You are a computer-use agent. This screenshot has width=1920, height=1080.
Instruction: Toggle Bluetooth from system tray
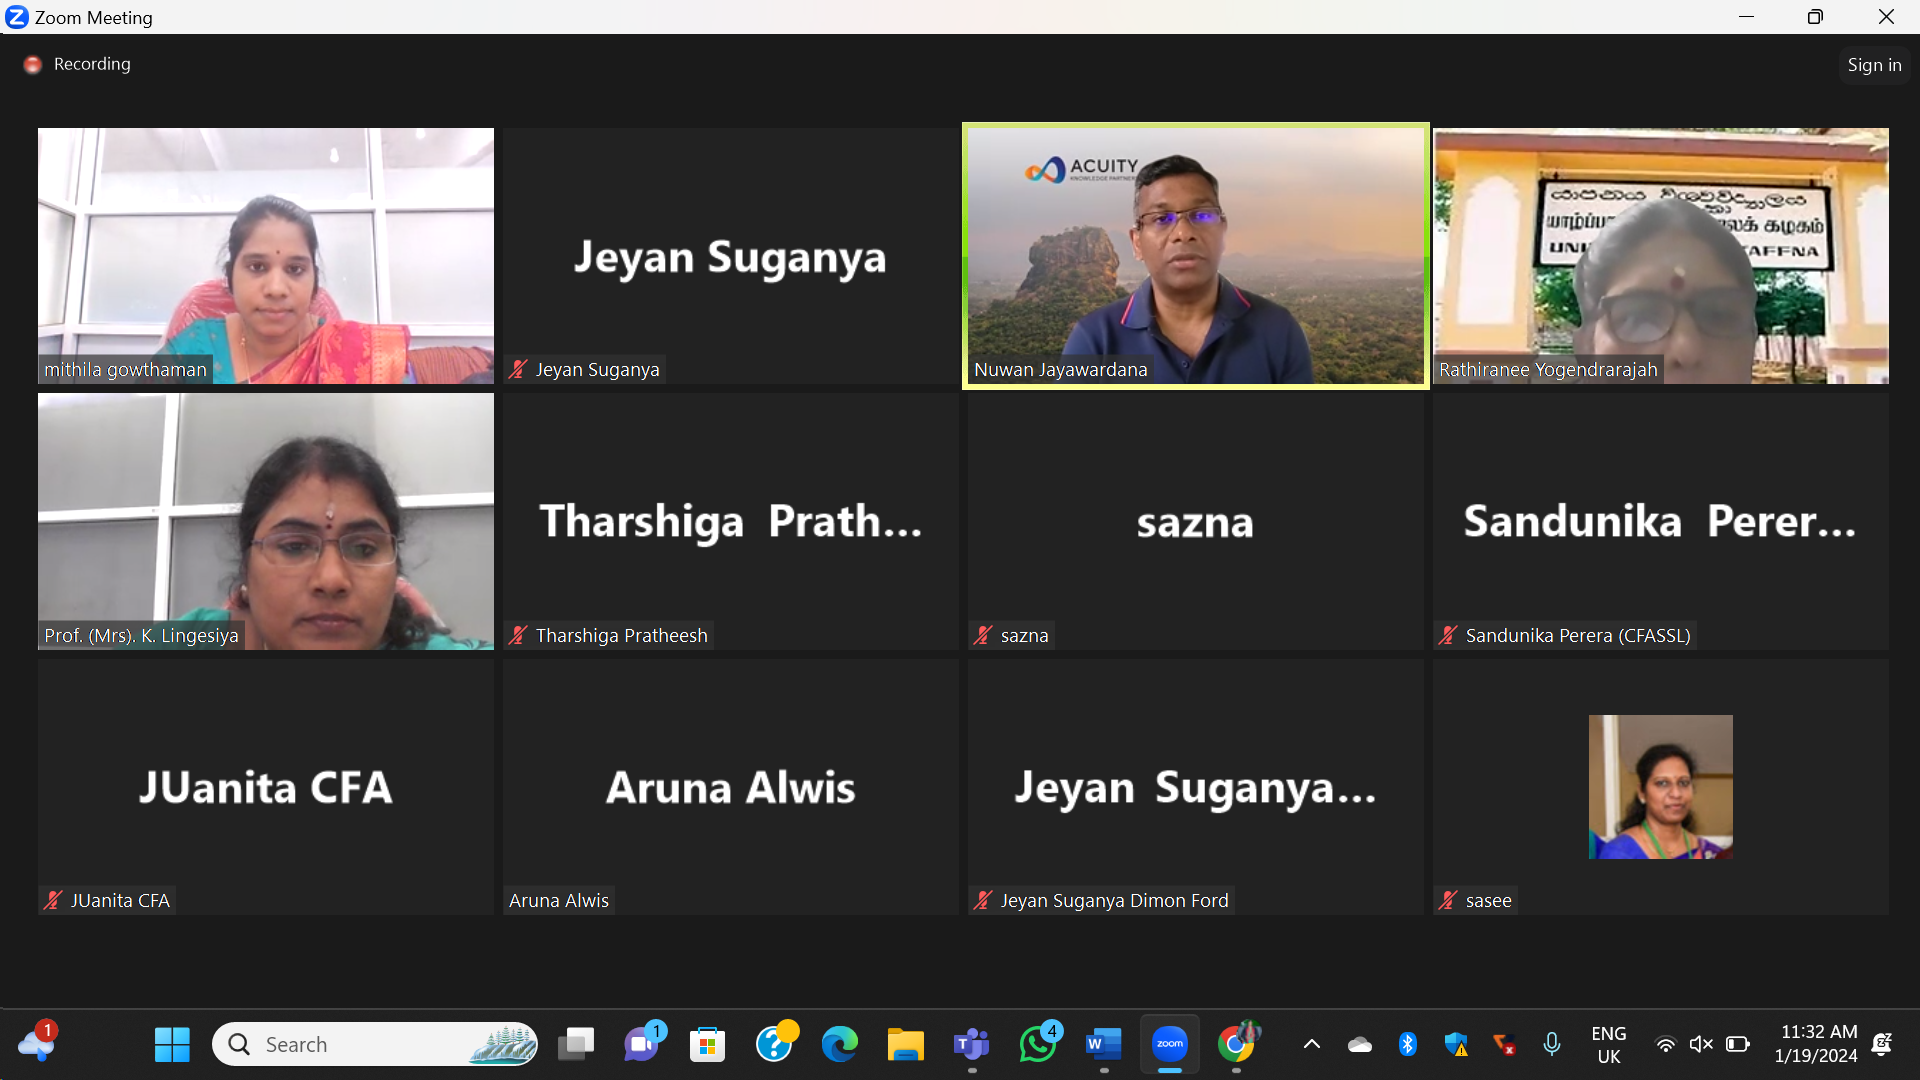click(1407, 1044)
